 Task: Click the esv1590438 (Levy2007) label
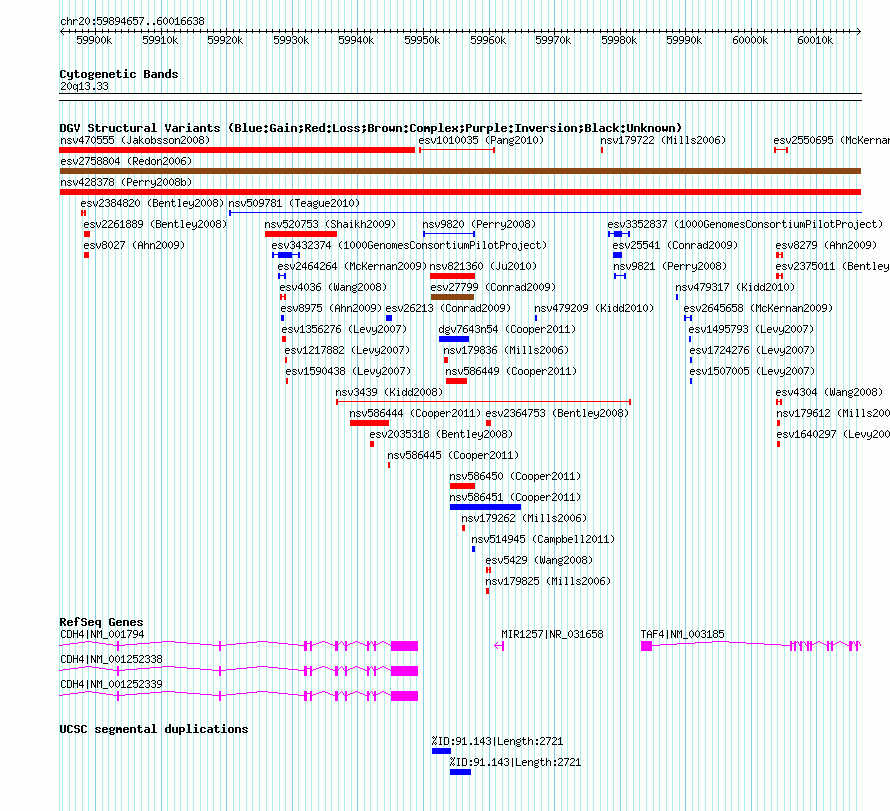(348, 371)
